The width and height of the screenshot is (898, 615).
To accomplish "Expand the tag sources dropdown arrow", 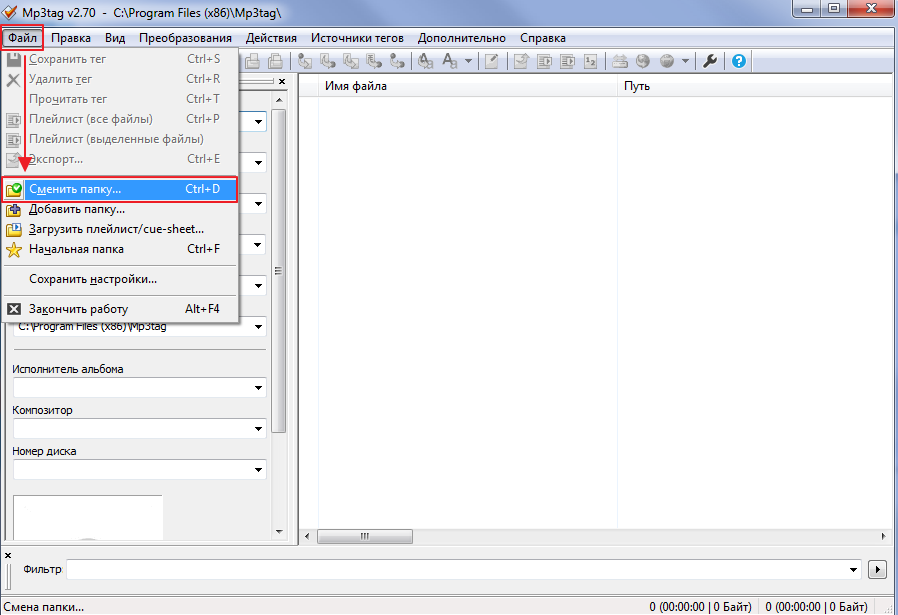I will pos(685,61).
